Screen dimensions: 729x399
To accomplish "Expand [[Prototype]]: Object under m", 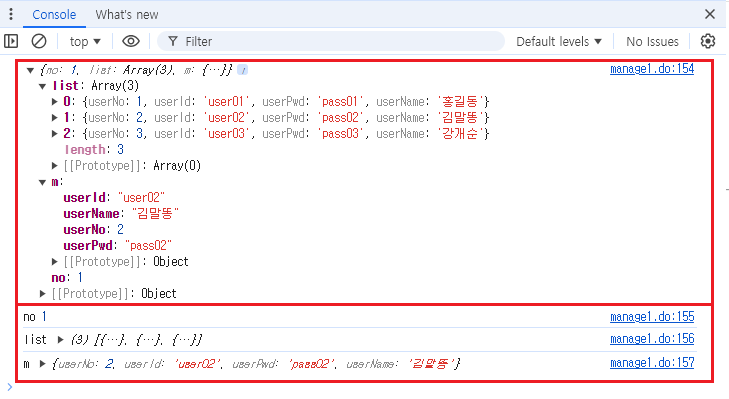I will (54, 262).
